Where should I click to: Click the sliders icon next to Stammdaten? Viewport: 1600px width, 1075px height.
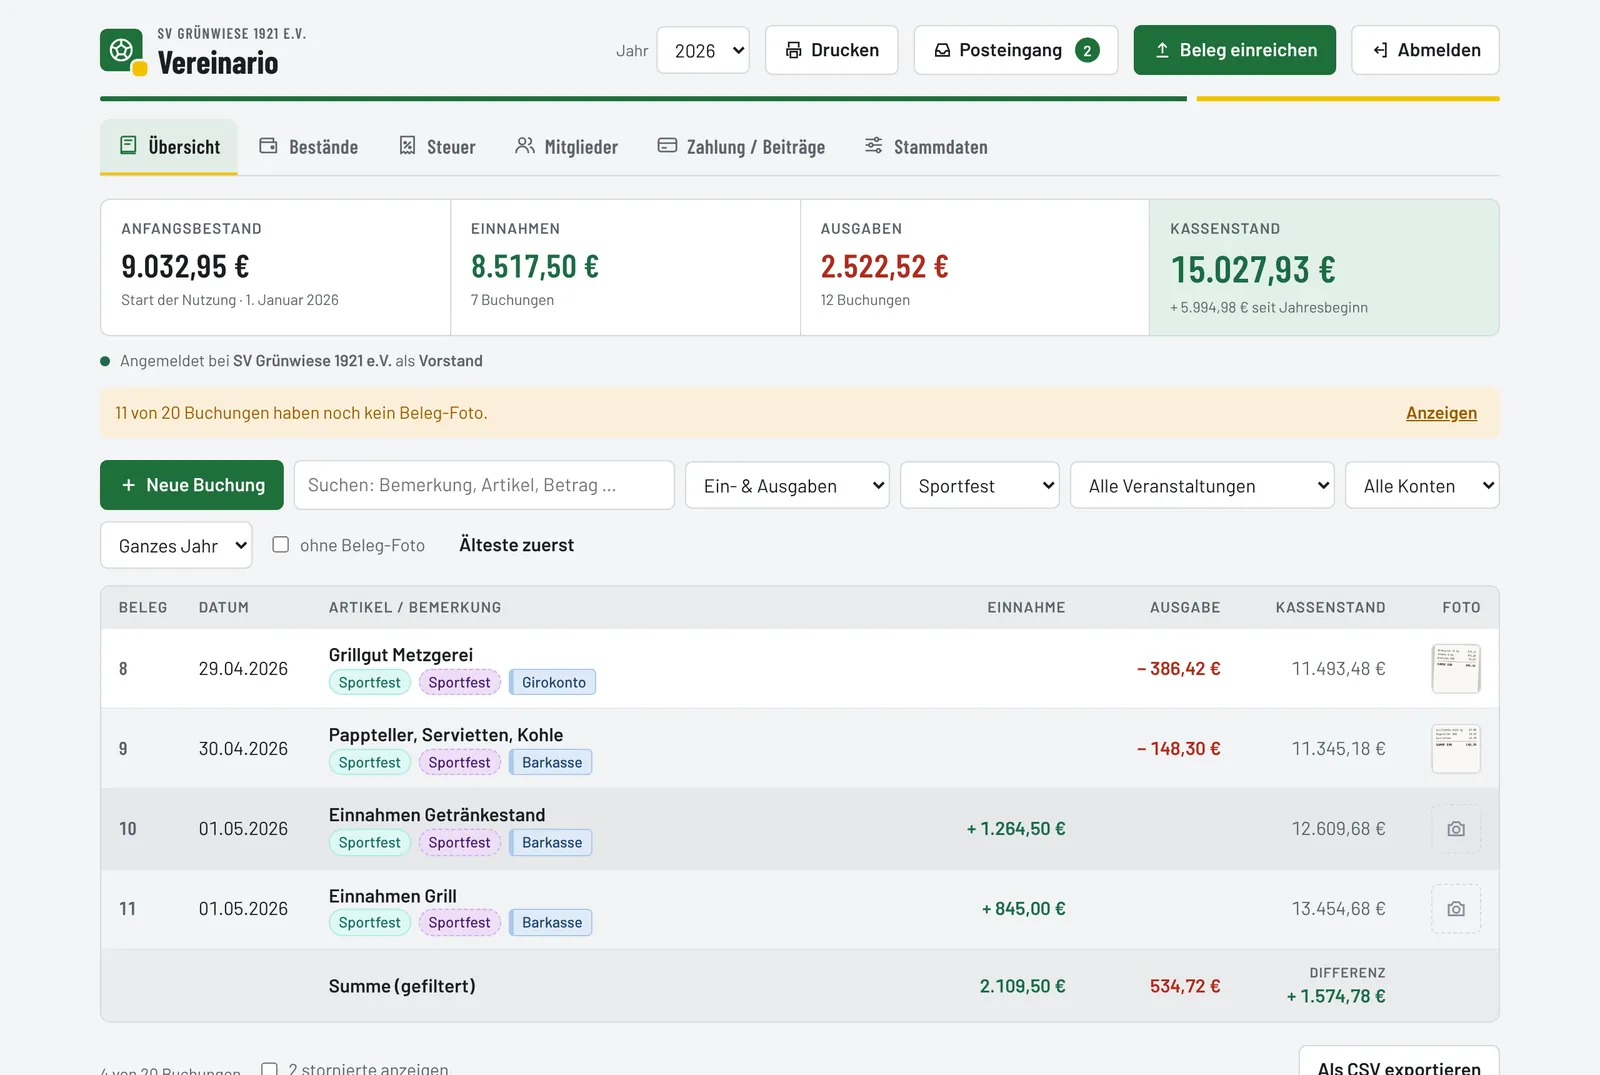click(874, 146)
